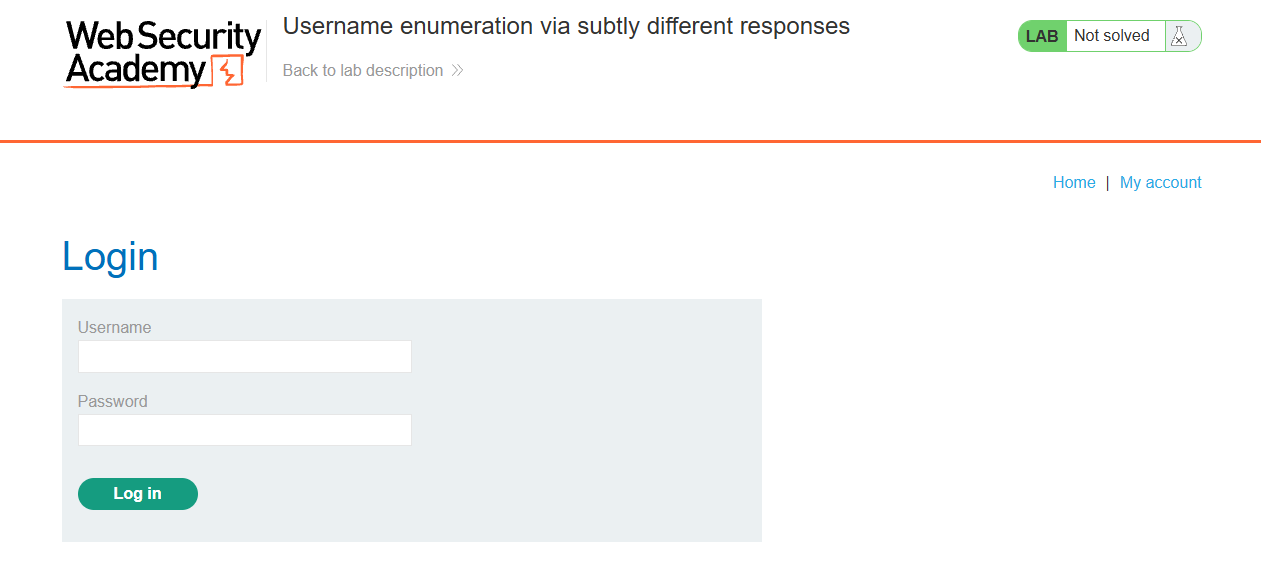This screenshot has width=1261, height=569.
Task: Click the Web Security Academy logo
Action: [x=163, y=54]
